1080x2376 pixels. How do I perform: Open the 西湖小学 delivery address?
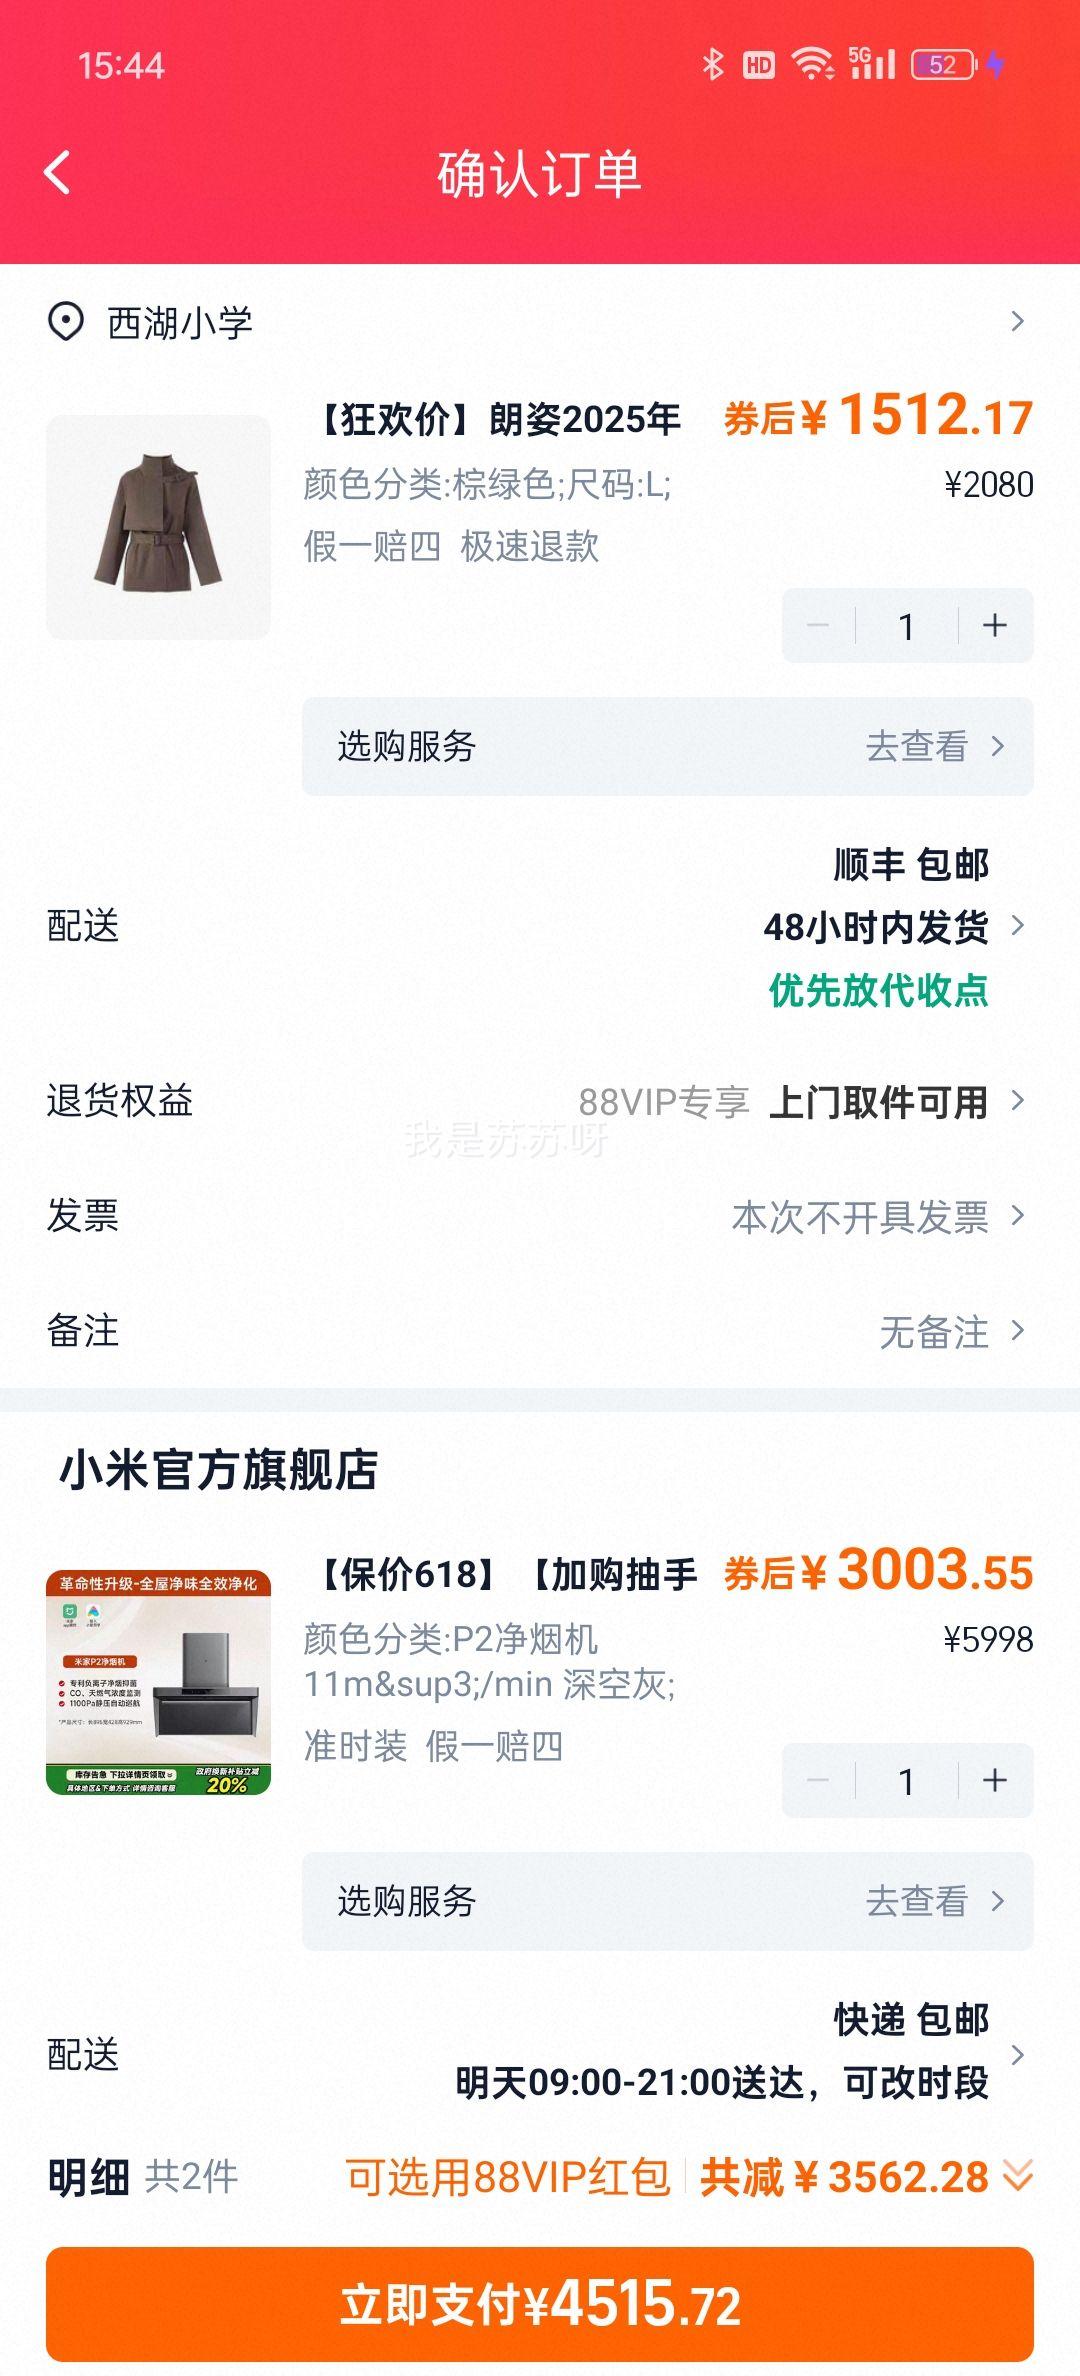(x=540, y=323)
